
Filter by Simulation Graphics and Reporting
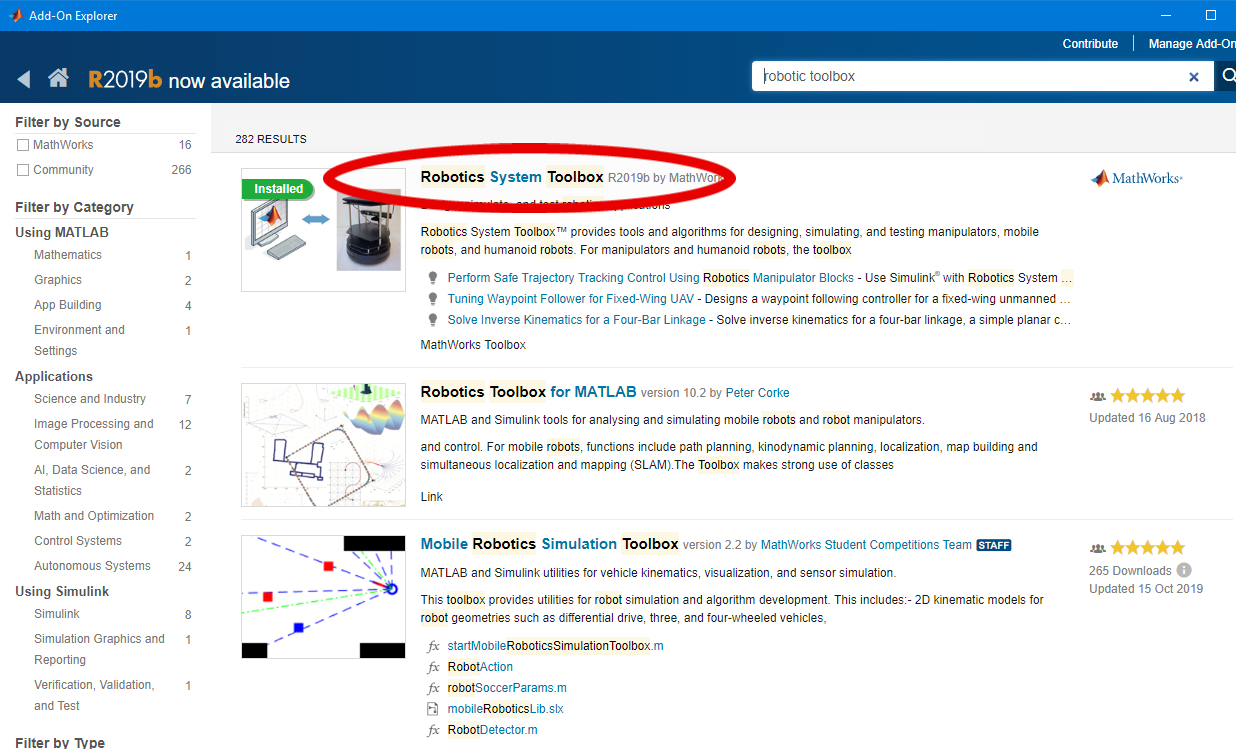click(99, 649)
